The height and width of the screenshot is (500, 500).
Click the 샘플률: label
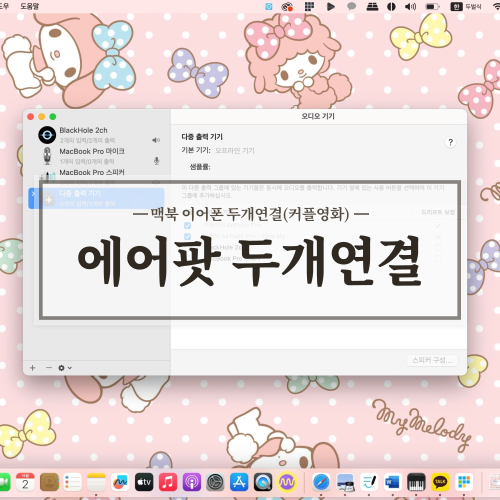tap(200, 167)
